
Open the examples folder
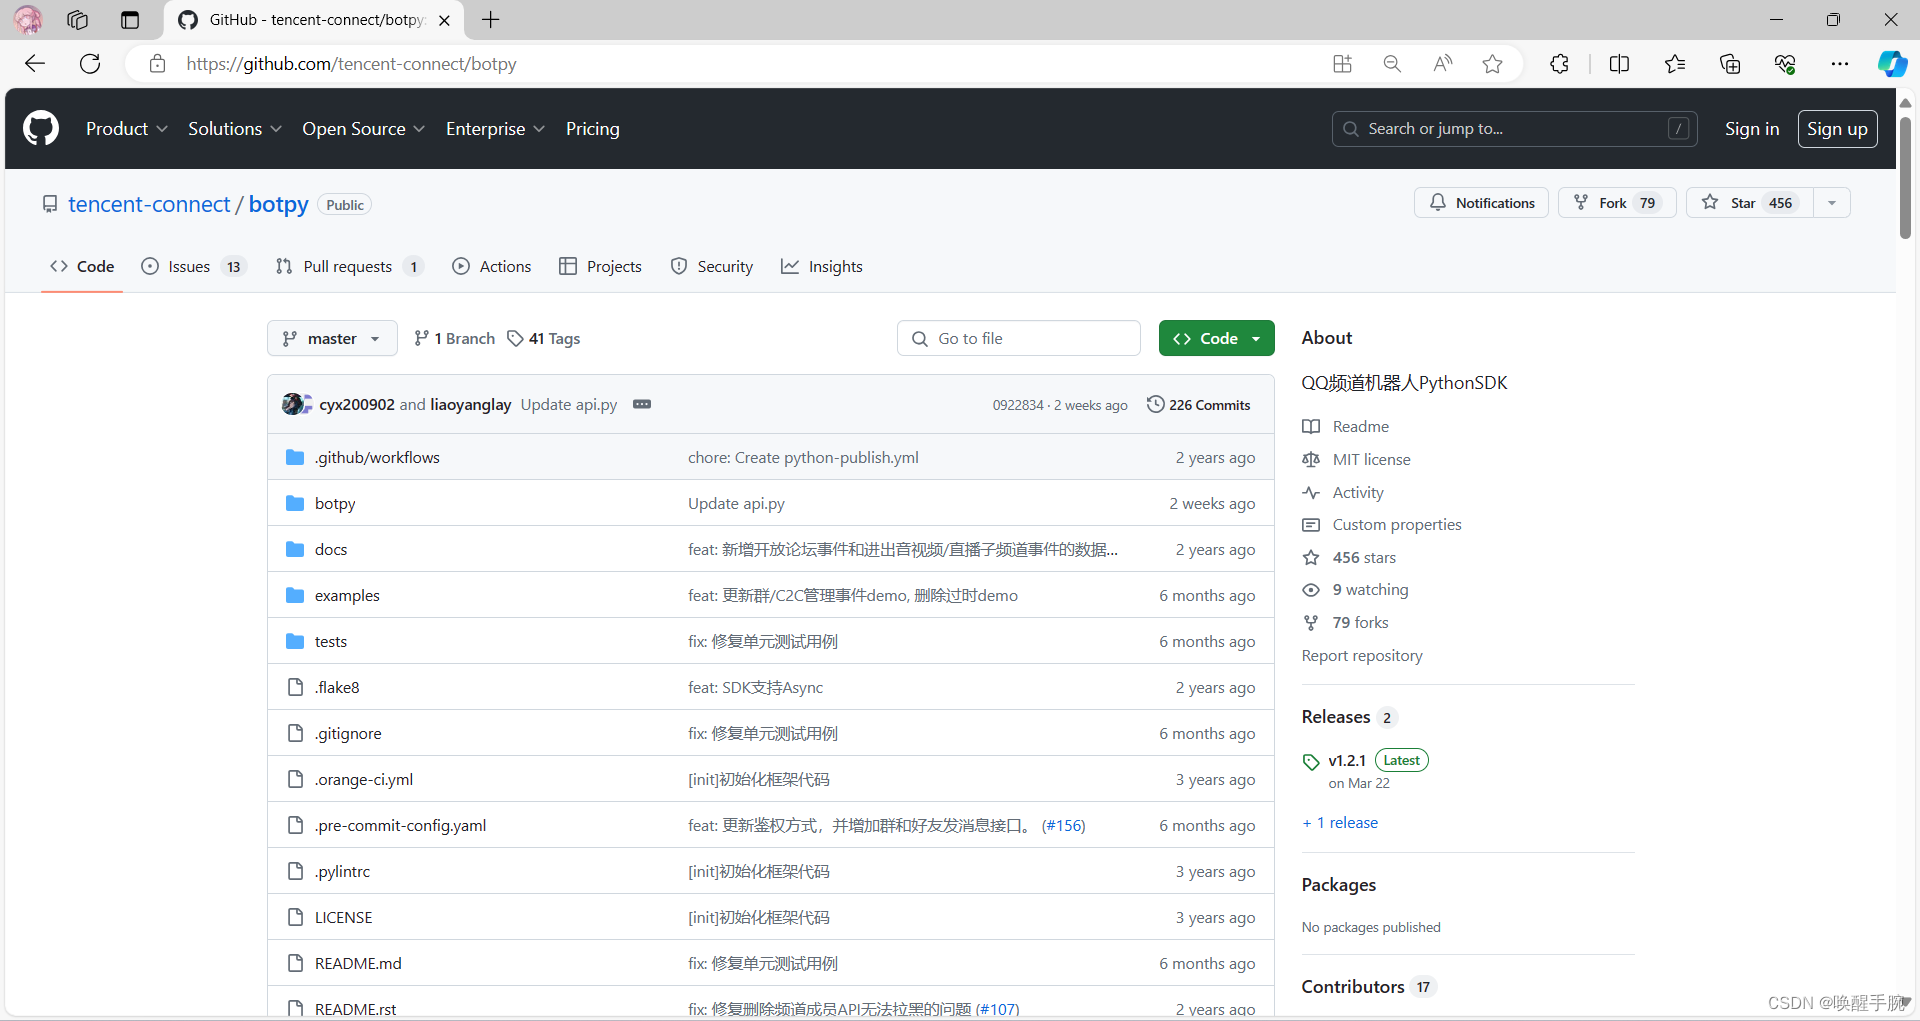click(347, 595)
